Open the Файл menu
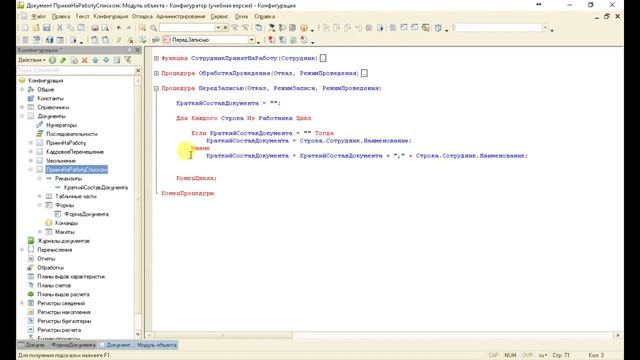This screenshot has width=640, height=360. 38,16
